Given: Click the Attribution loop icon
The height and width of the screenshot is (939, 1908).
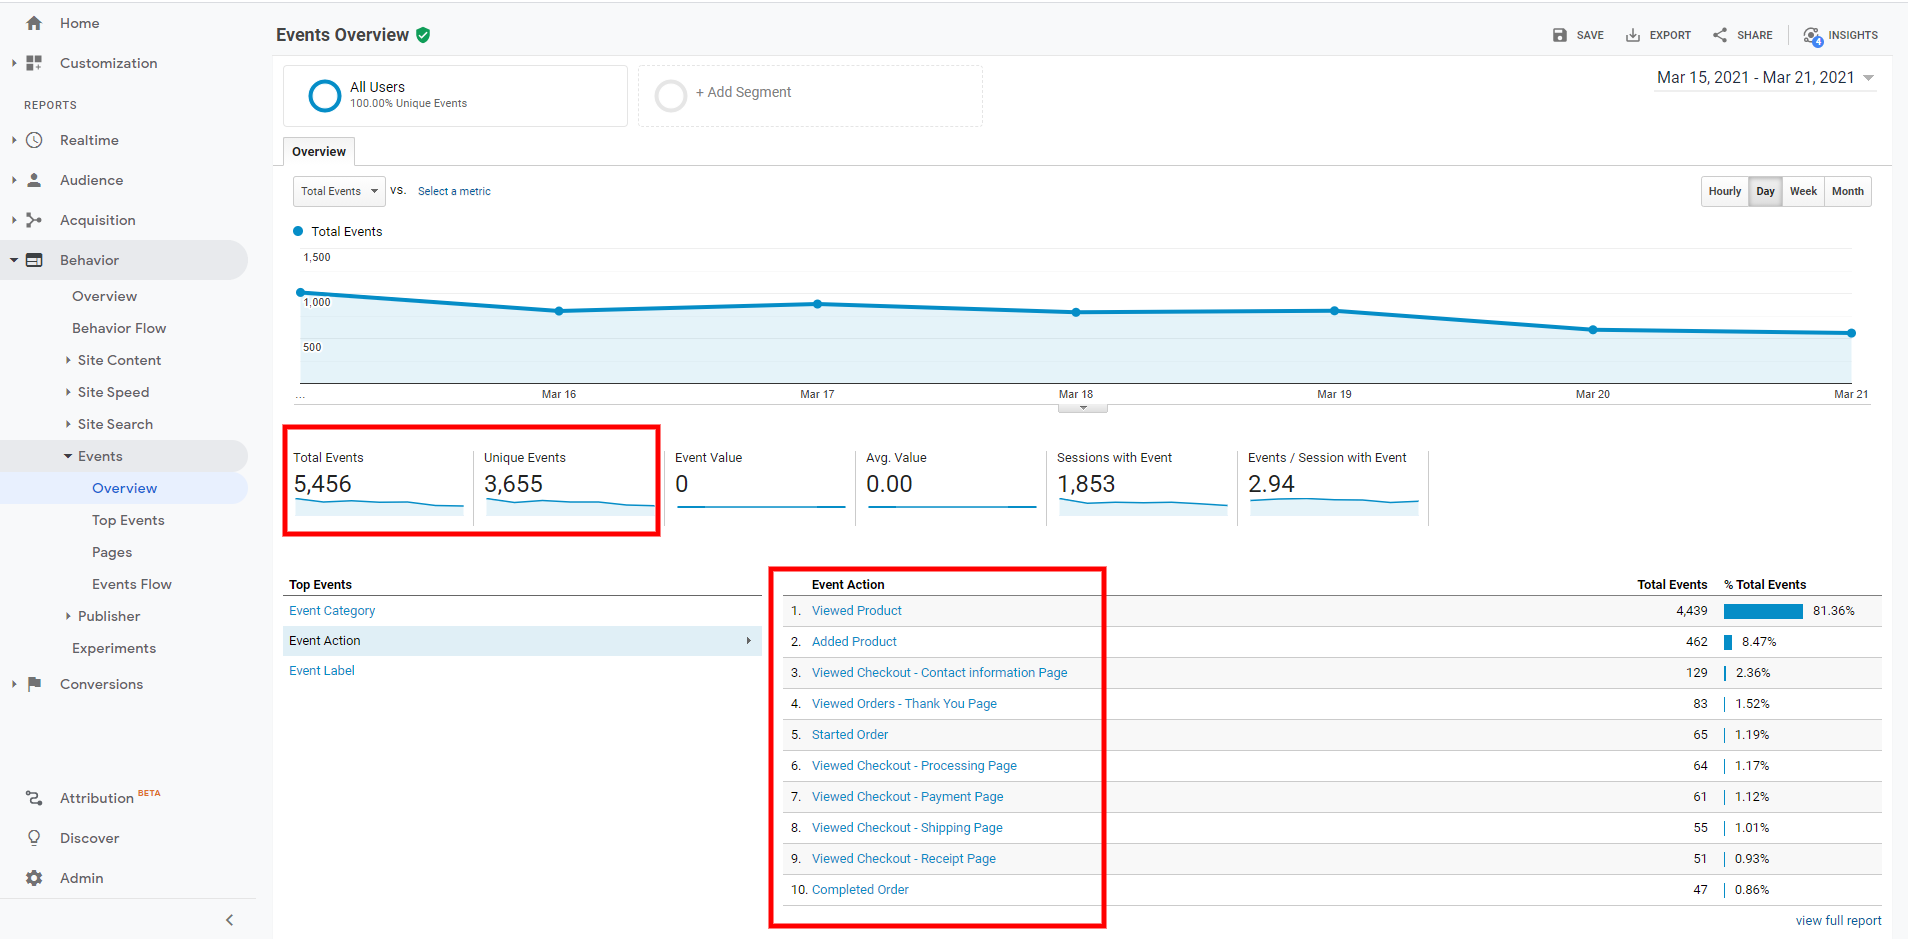Looking at the screenshot, I should coord(34,798).
